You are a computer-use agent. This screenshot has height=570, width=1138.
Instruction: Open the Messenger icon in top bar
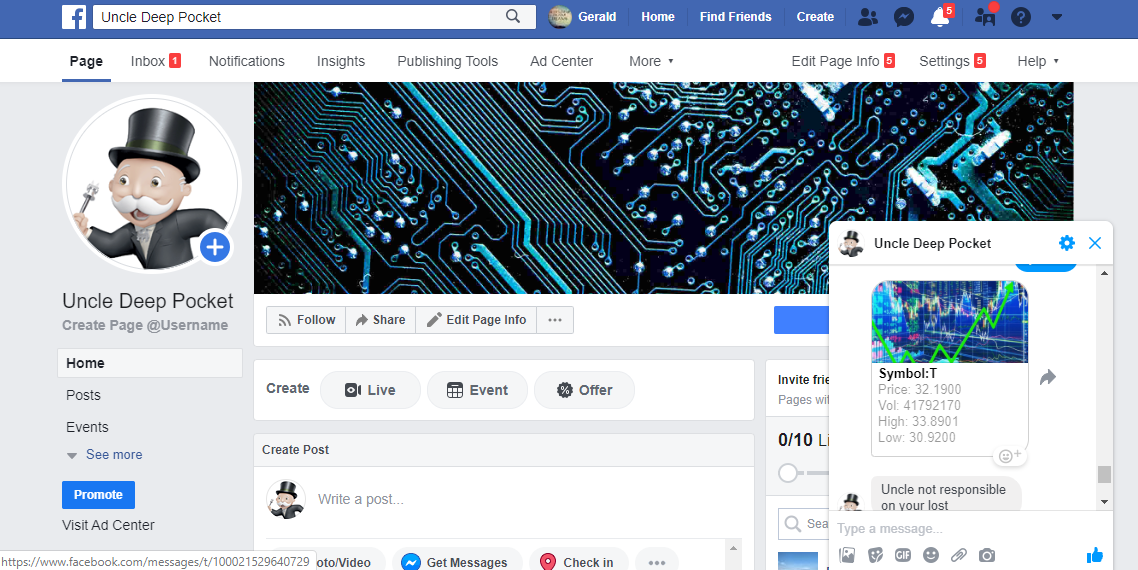pos(904,17)
